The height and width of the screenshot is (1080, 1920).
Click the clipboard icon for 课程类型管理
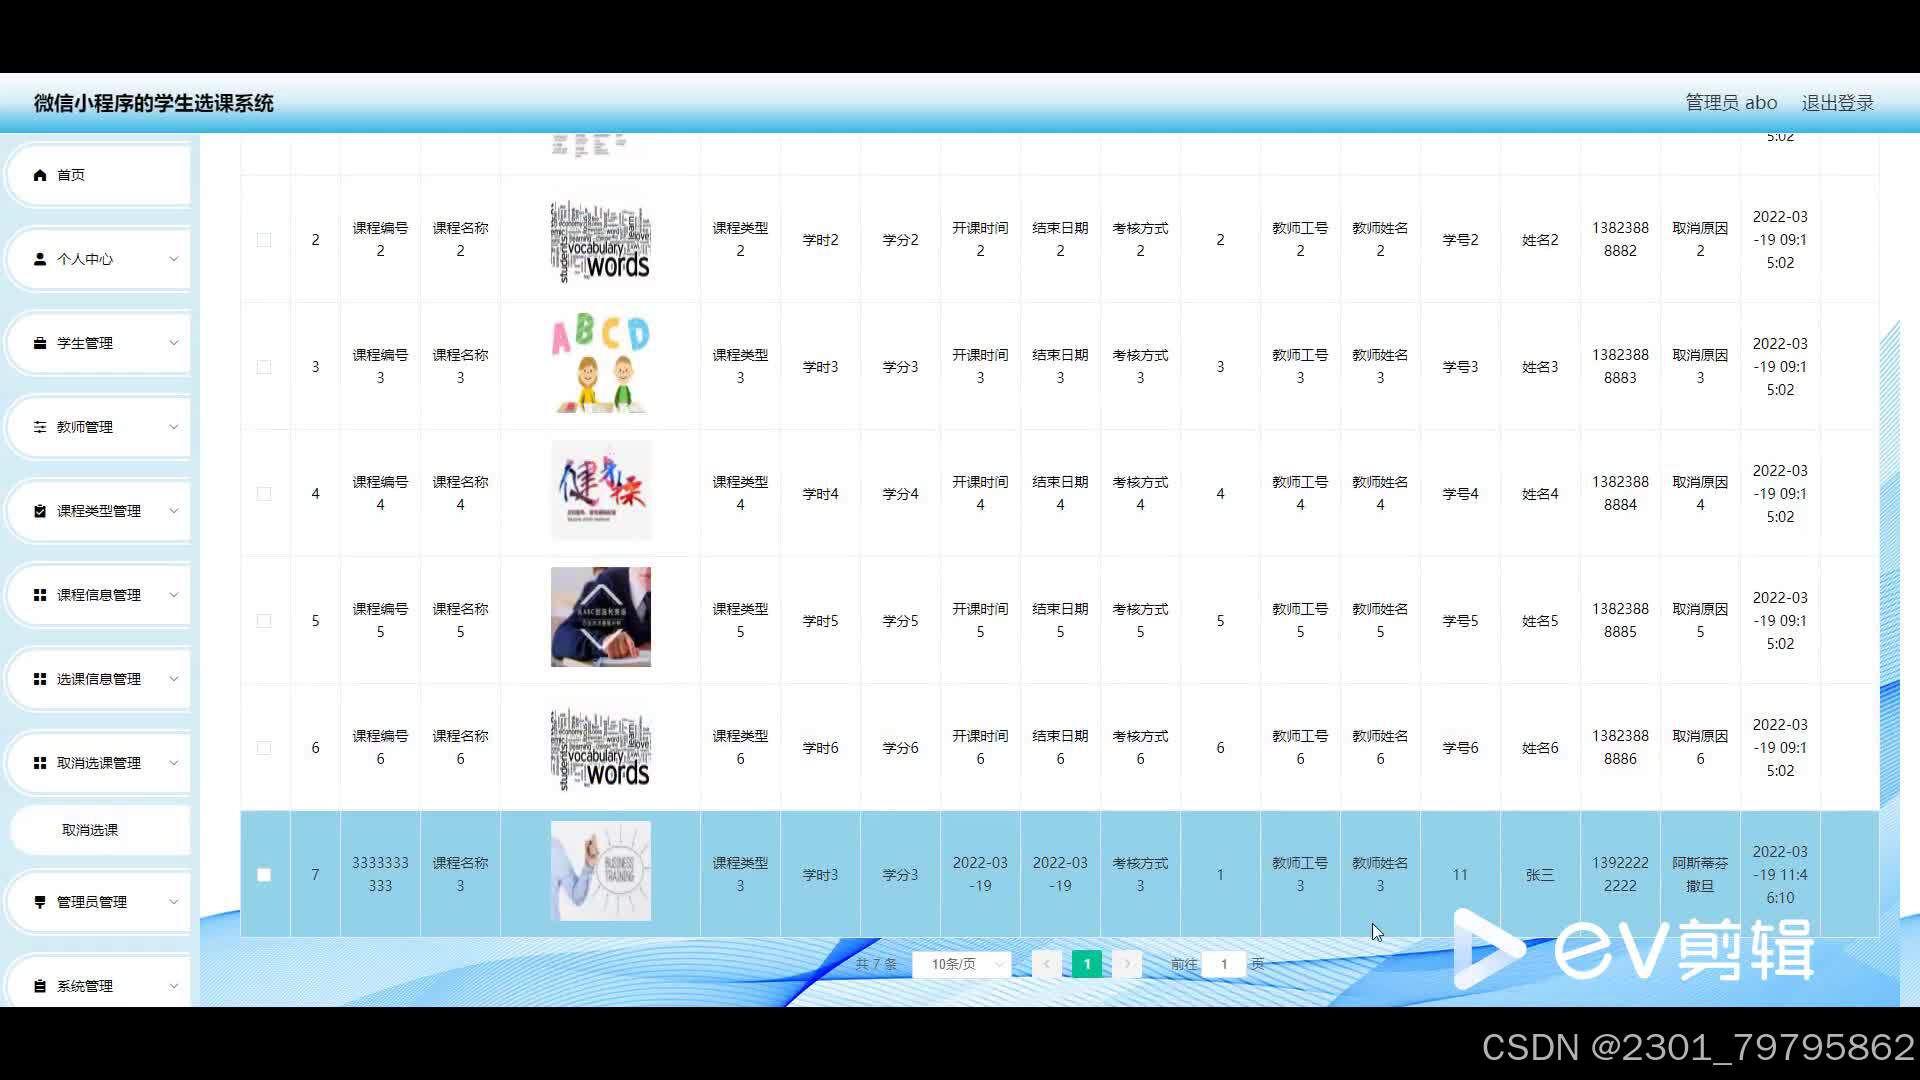40,511
